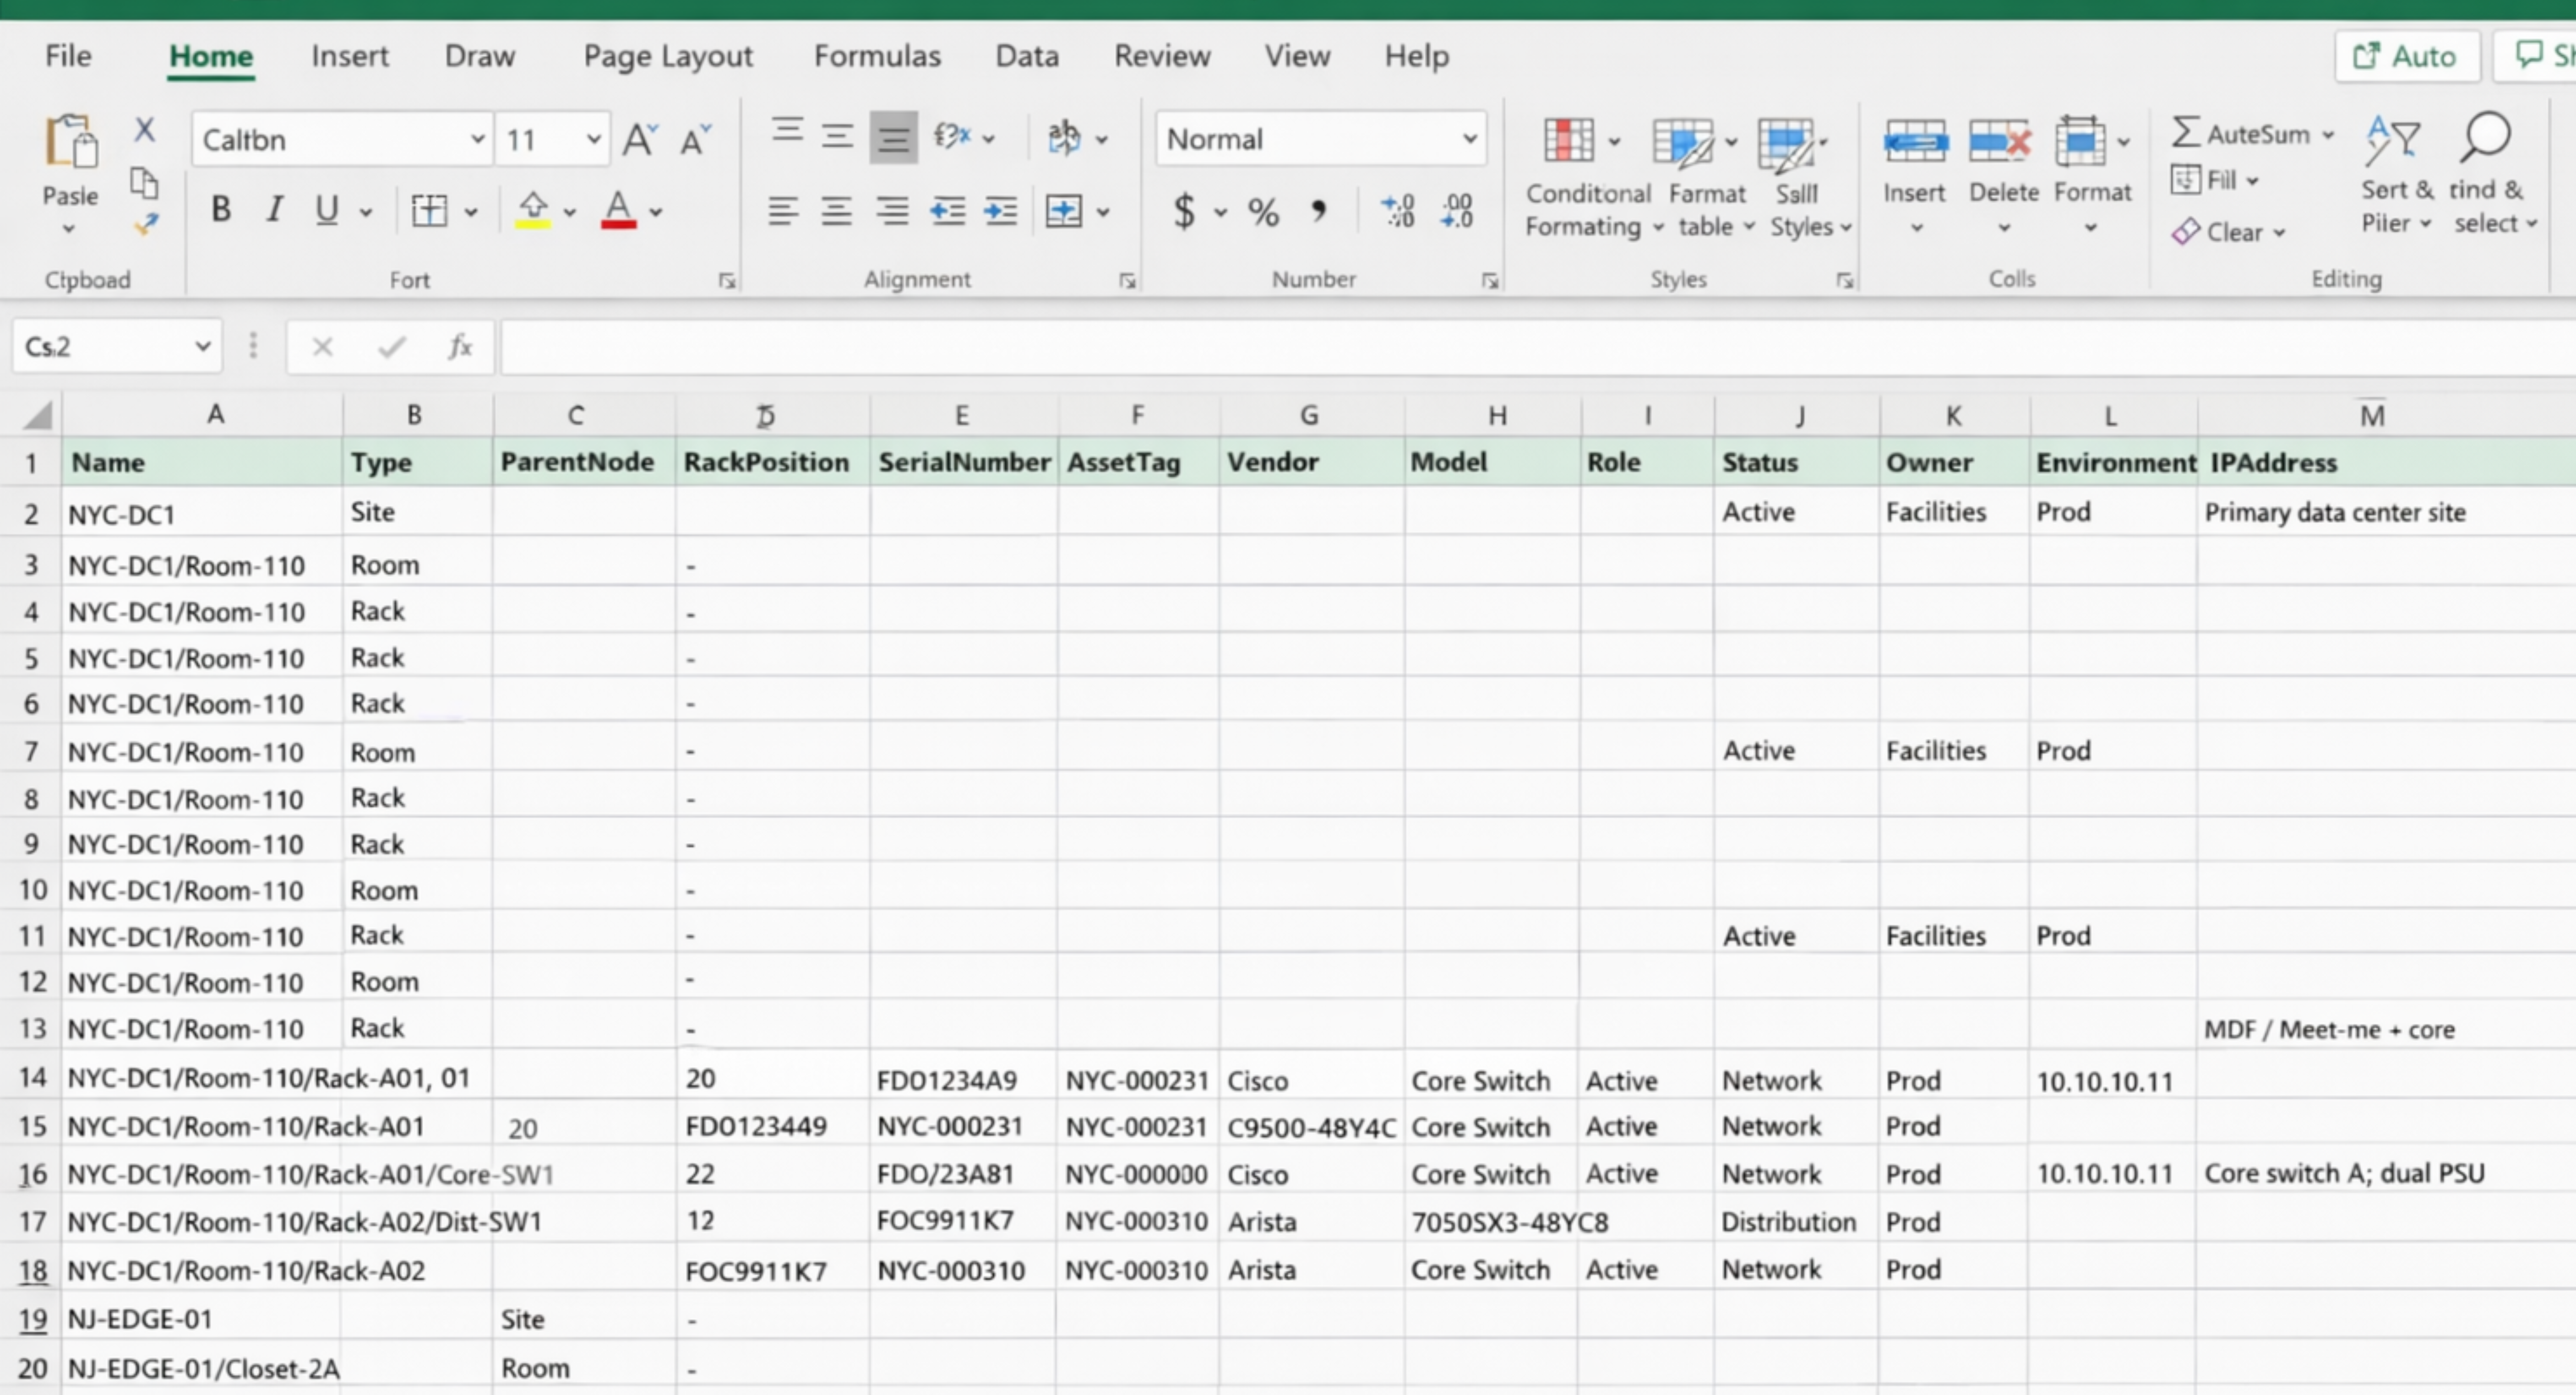The width and height of the screenshot is (2576, 1395).
Task: Click the Auto button near top right
Action: point(2405,56)
